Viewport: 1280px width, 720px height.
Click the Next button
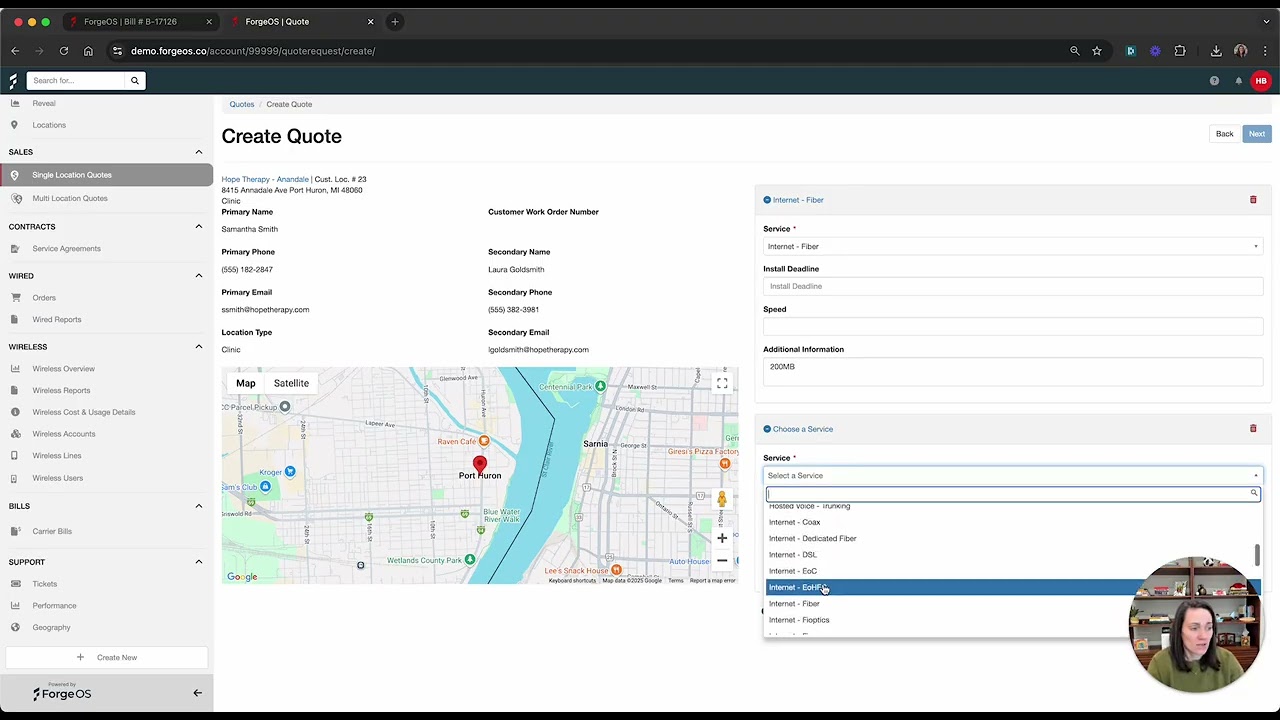tap(1257, 134)
